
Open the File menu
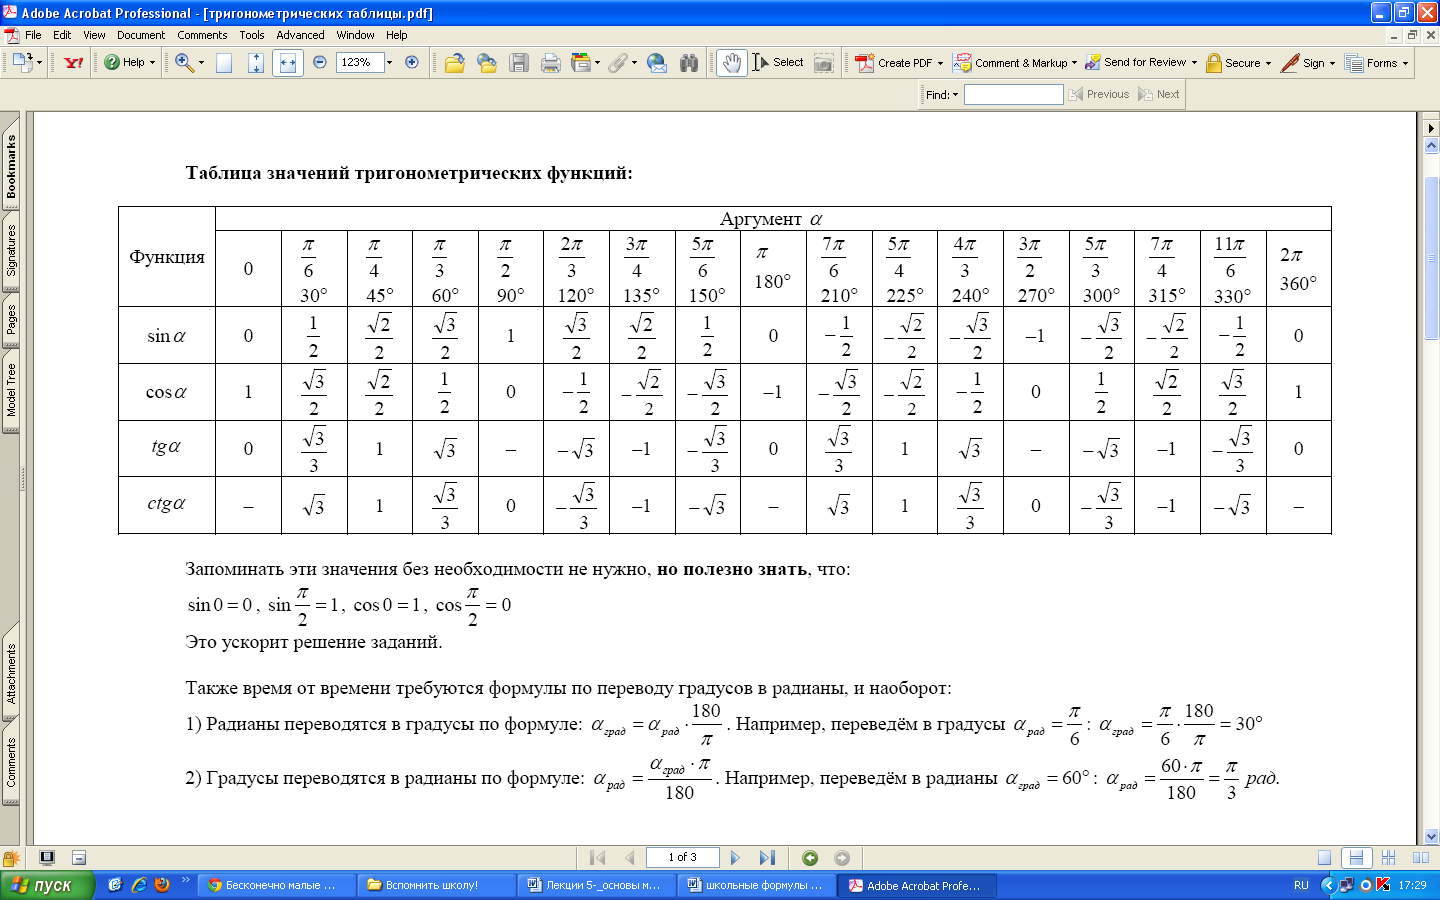(x=33, y=35)
